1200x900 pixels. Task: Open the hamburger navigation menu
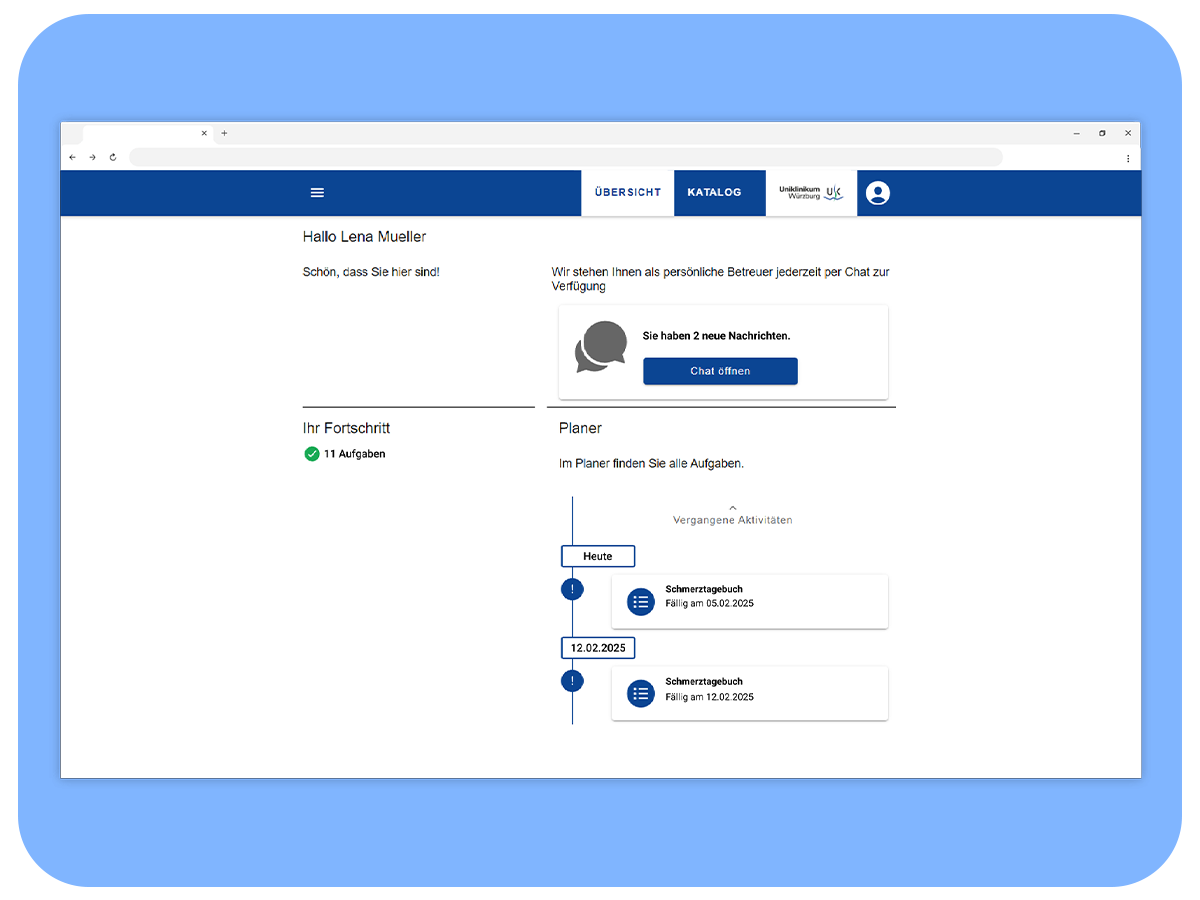[317, 193]
